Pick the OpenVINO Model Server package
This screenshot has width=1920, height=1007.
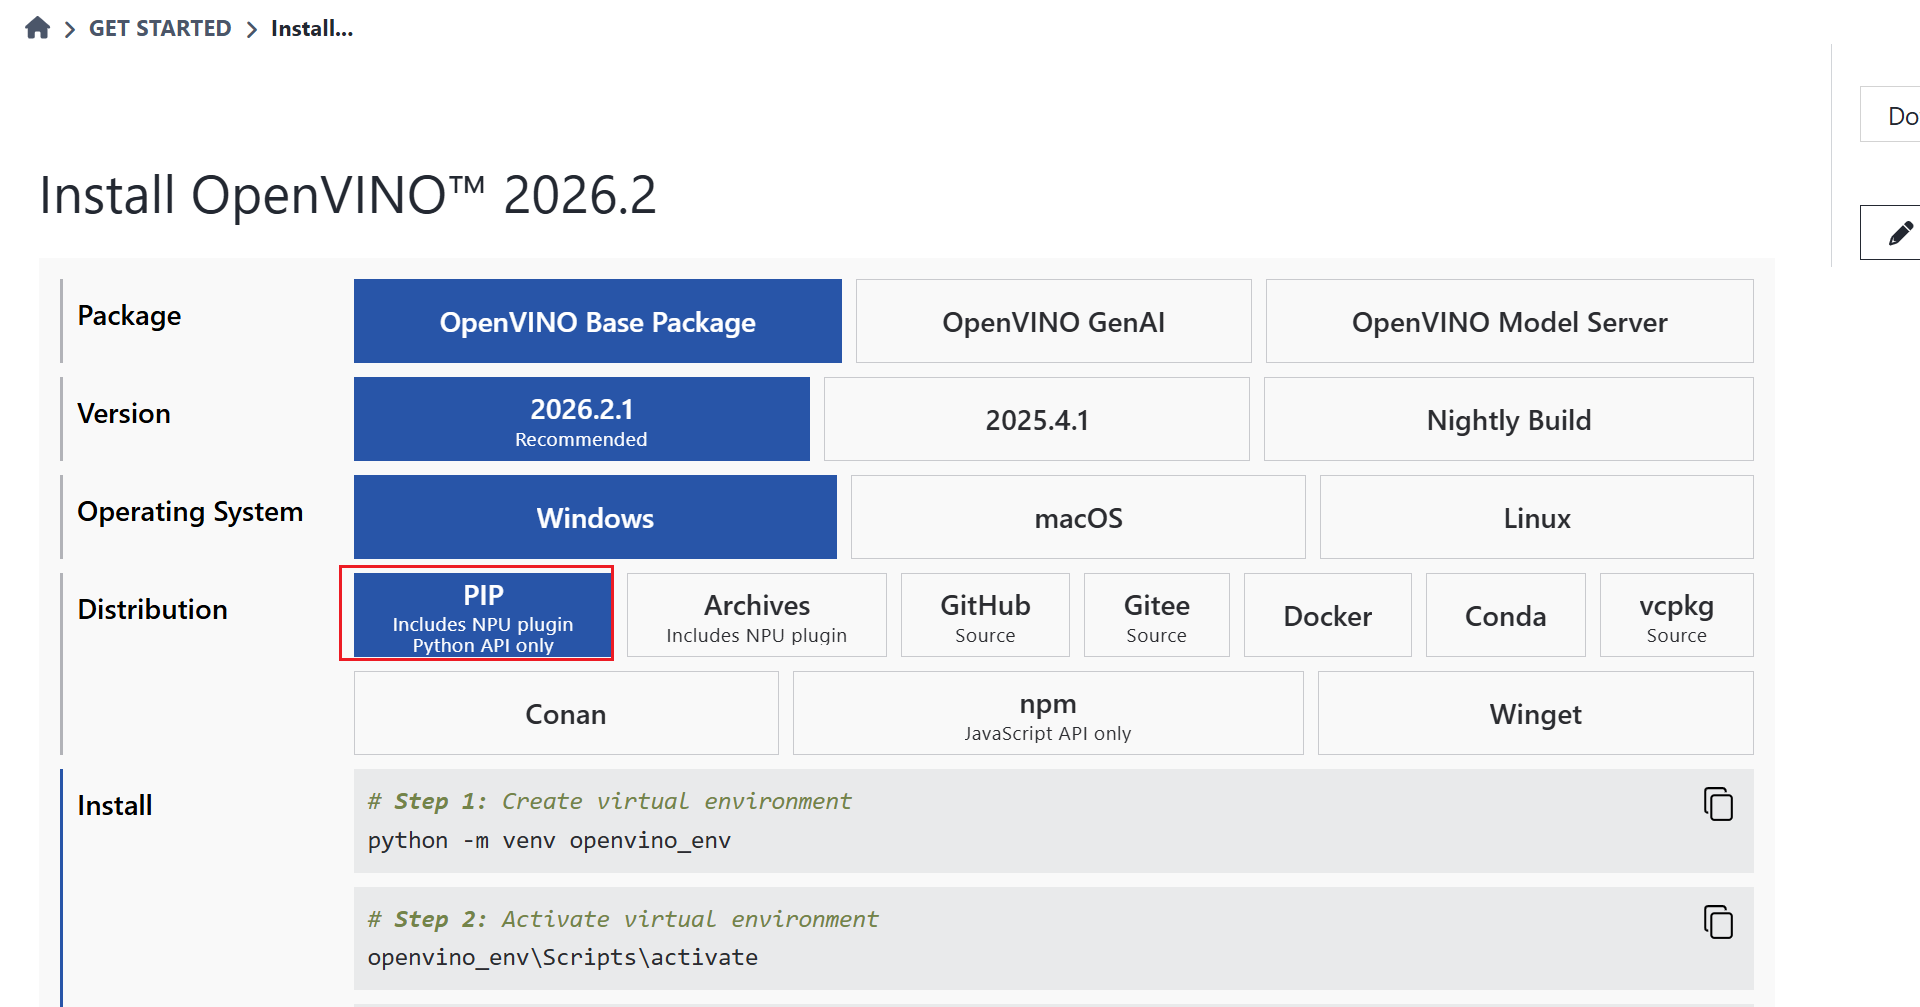[x=1510, y=321]
